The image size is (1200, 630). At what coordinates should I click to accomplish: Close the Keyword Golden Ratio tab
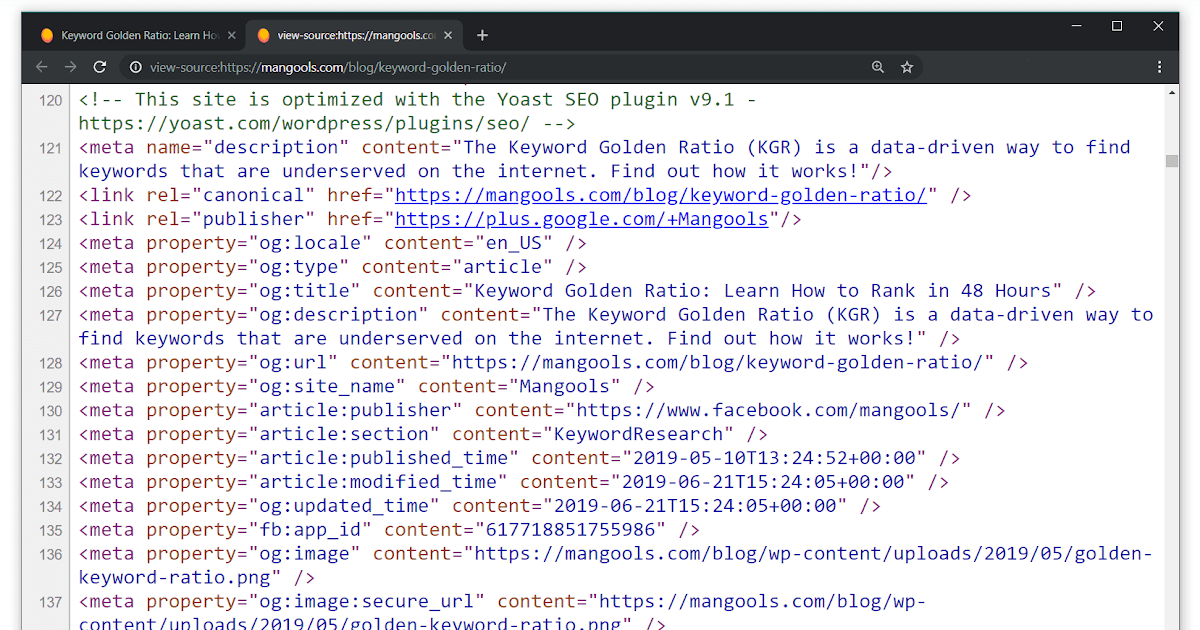232,35
